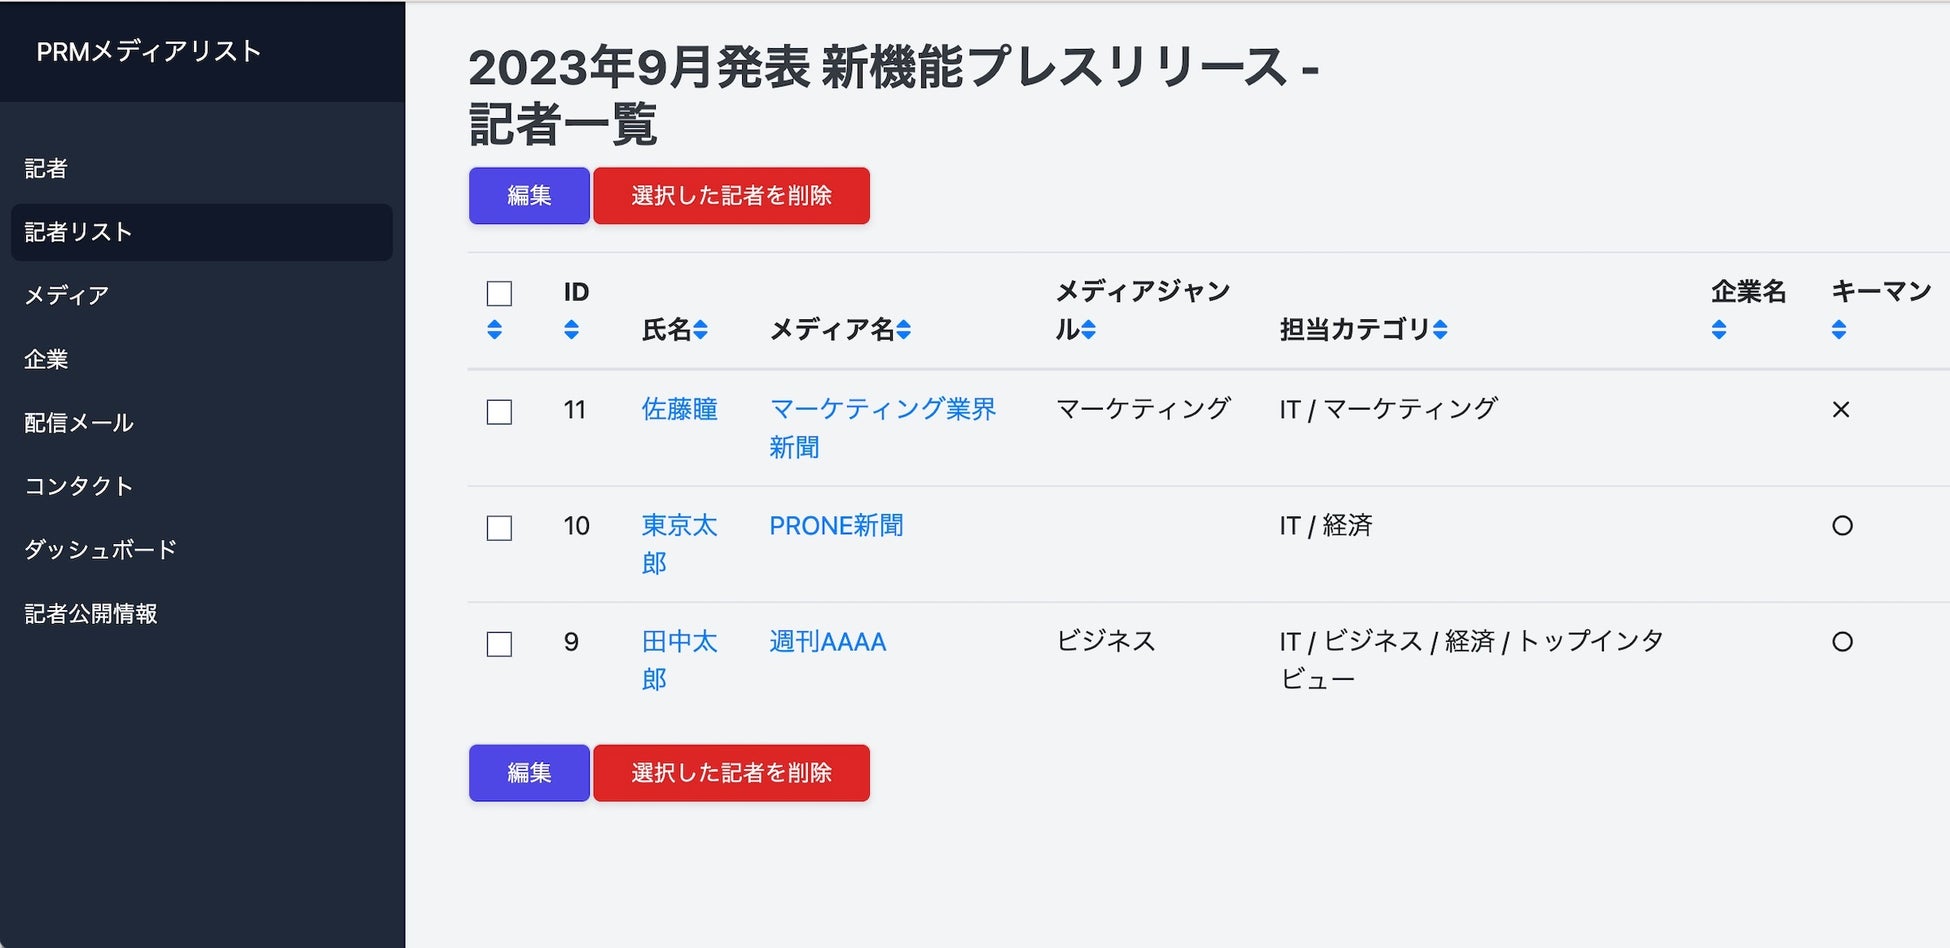Open 配信メール from the sidebar
This screenshot has height=948, width=1950.
tap(79, 422)
